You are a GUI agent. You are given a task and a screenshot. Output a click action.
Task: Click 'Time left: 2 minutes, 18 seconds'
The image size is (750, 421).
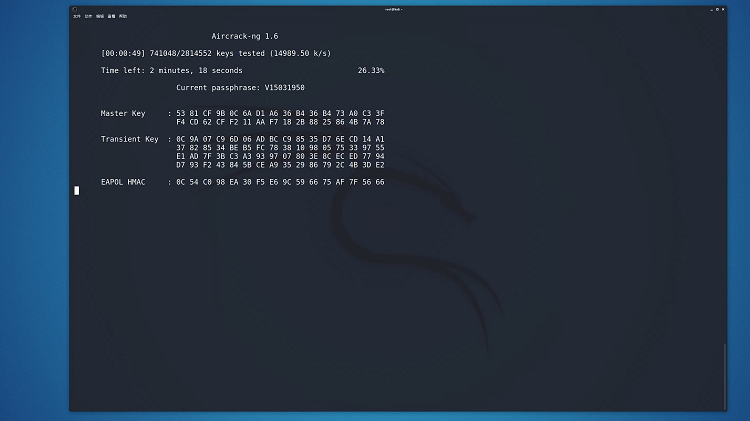172,71
